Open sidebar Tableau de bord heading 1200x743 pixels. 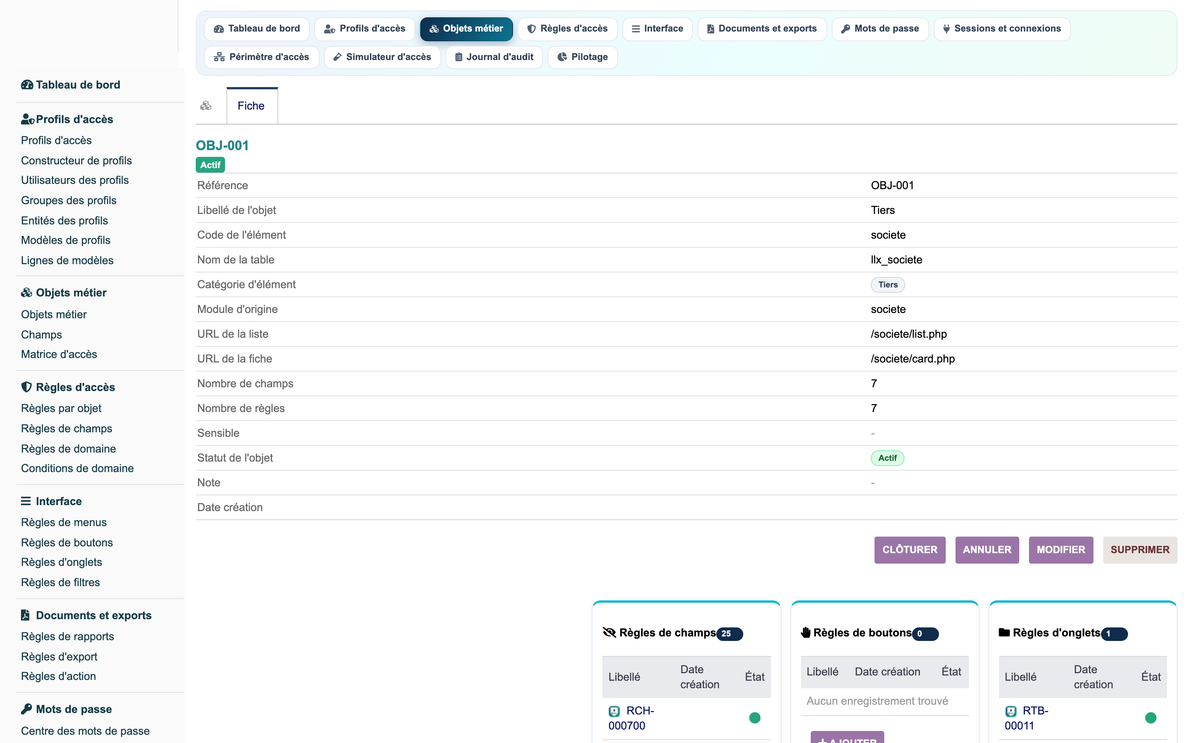(71, 85)
